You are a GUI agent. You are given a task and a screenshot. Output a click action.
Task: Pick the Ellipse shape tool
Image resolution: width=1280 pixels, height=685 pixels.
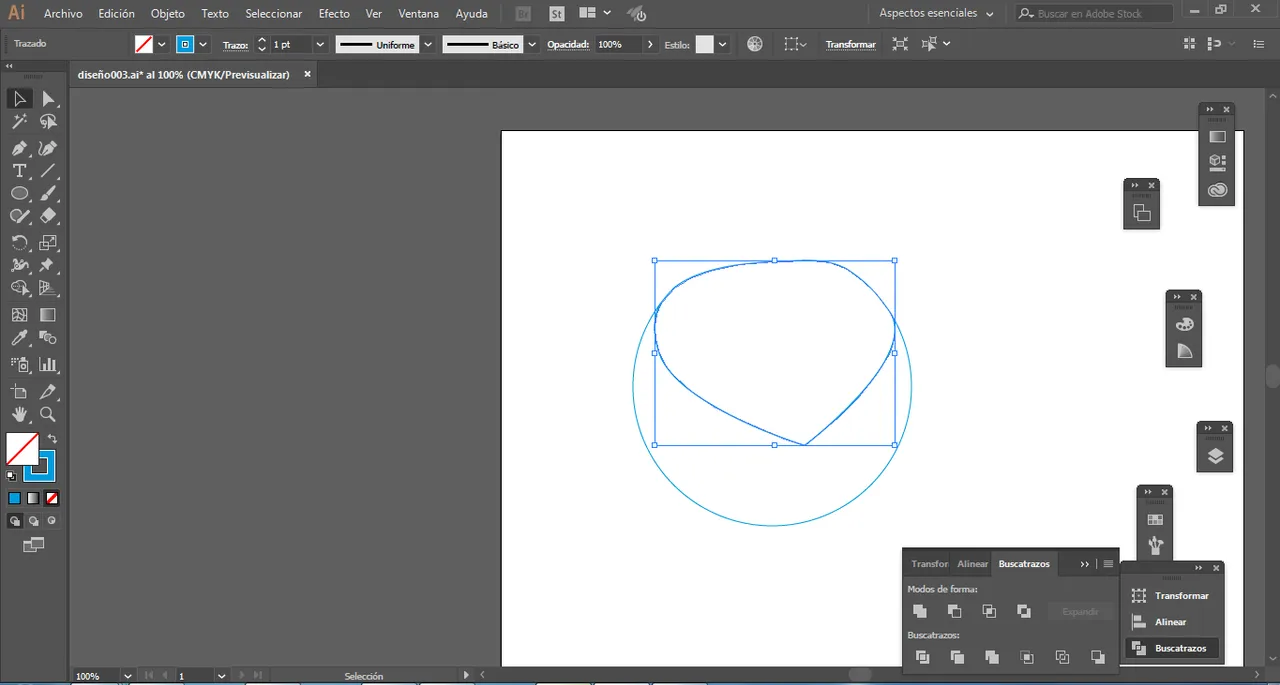pos(19,194)
